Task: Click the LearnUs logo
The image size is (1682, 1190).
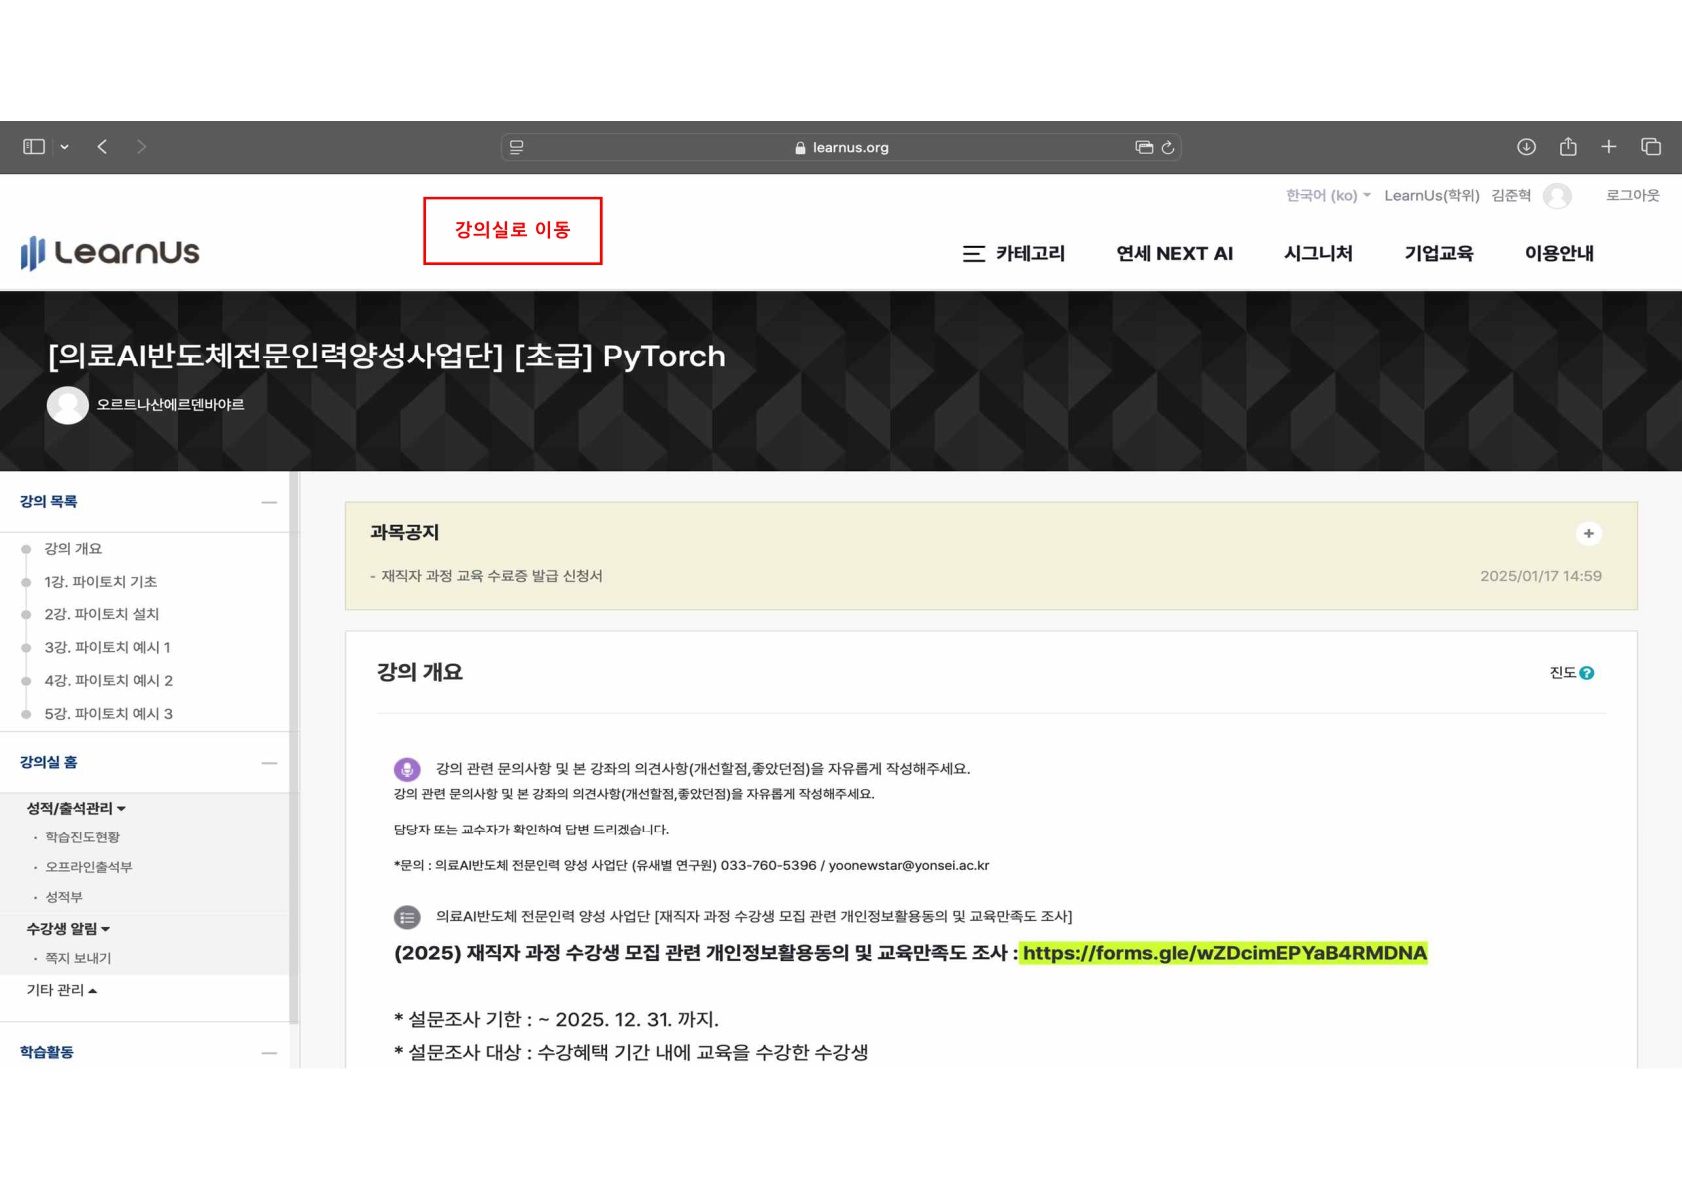Action: pyautogui.click(x=108, y=252)
